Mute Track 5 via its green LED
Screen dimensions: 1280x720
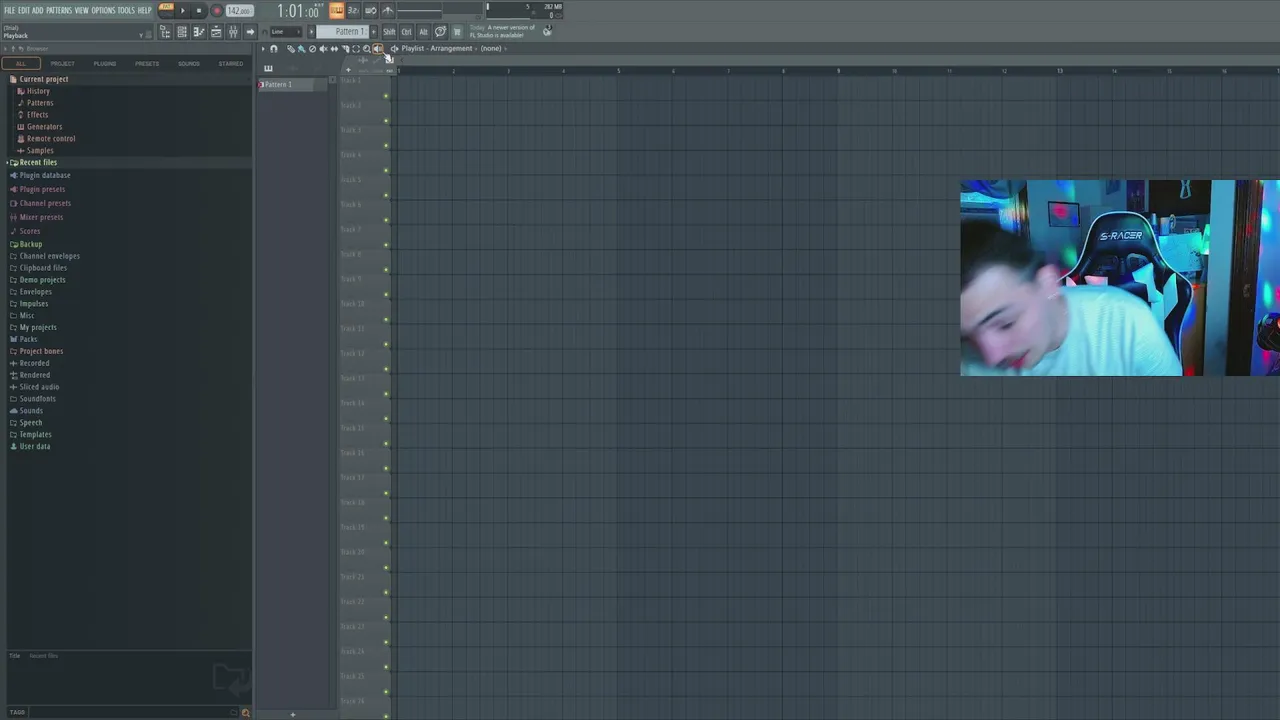(x=386, y=196)
